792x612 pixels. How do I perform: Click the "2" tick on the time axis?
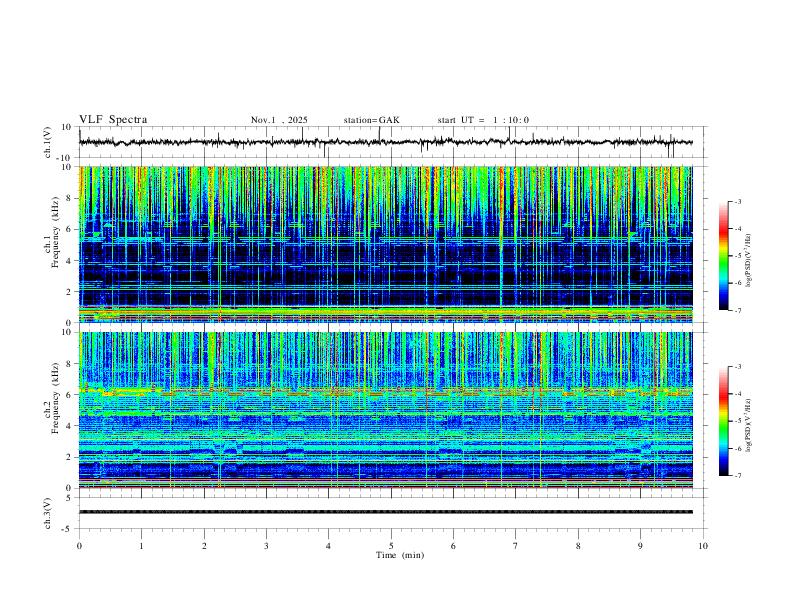click(x=204, y=546)
